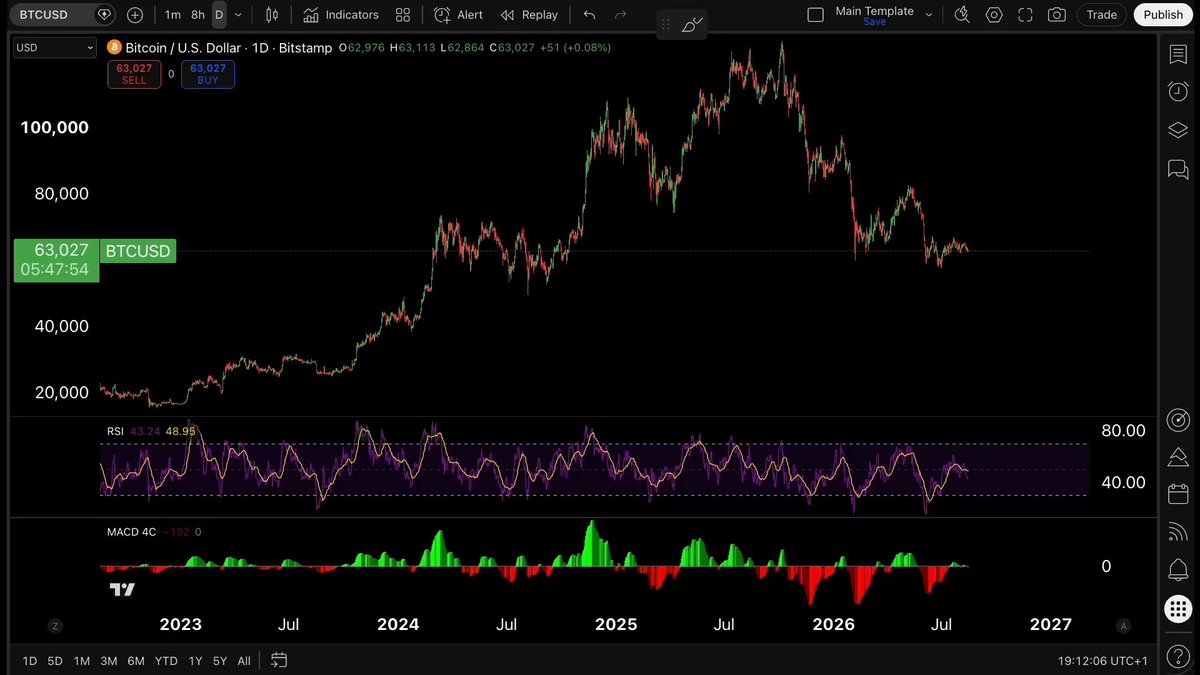This screenshot has width=1200, height=675.
Task: Start bar Replay mode
Action: pos(529,15)
